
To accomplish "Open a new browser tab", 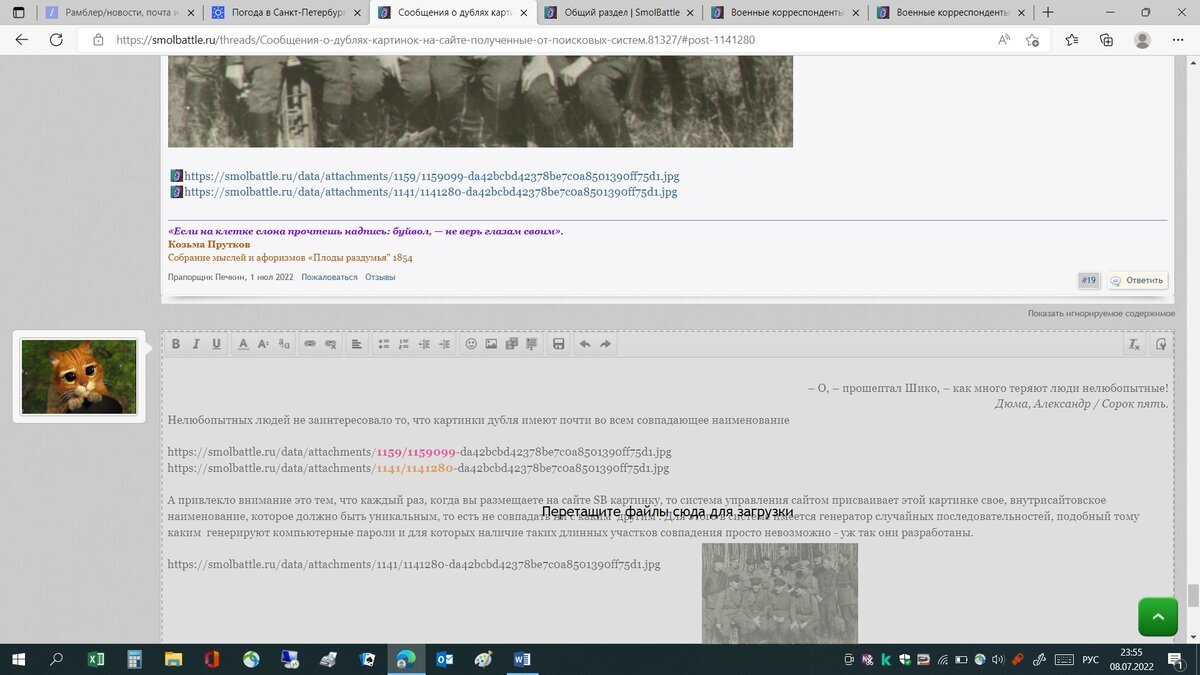I will [1047, 13].
